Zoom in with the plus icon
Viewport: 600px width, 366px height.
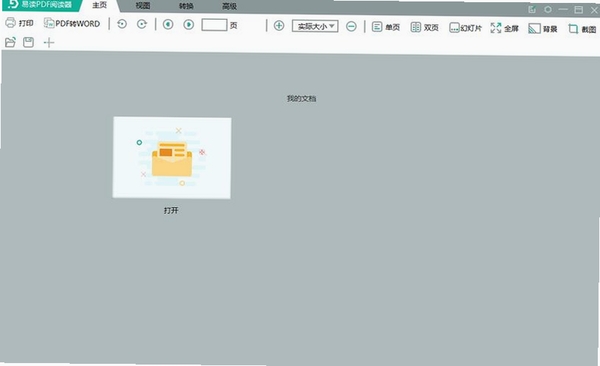pos(279,26)
